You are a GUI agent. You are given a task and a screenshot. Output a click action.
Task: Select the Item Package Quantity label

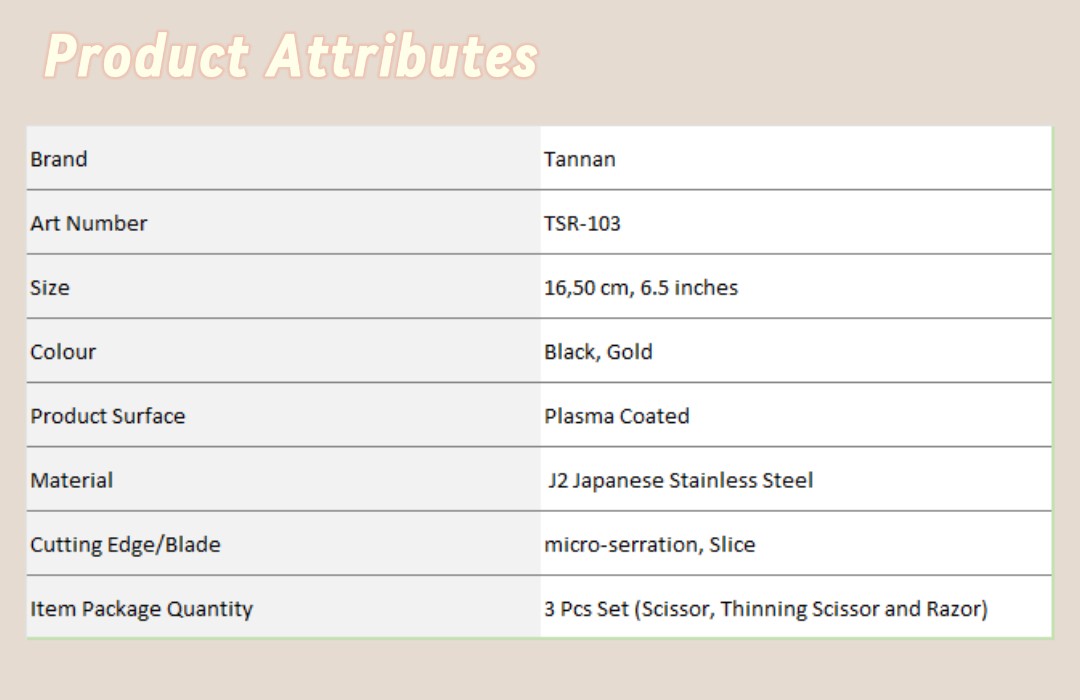pos(142,609)
